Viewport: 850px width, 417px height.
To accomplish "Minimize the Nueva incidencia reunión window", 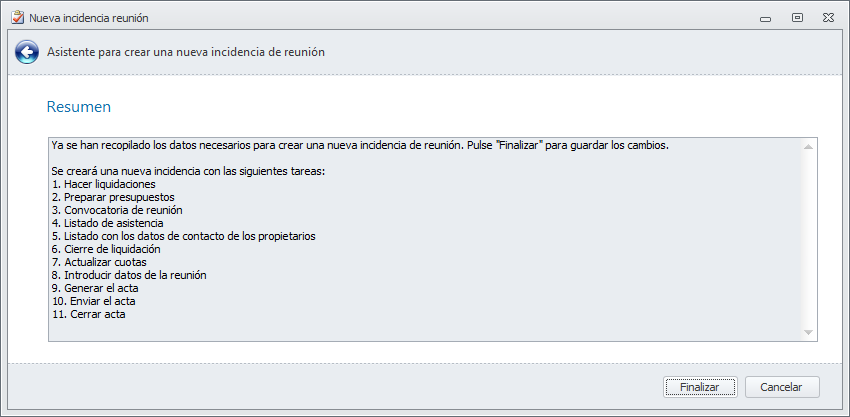I will pyautogui.click(x=765, y=19).
